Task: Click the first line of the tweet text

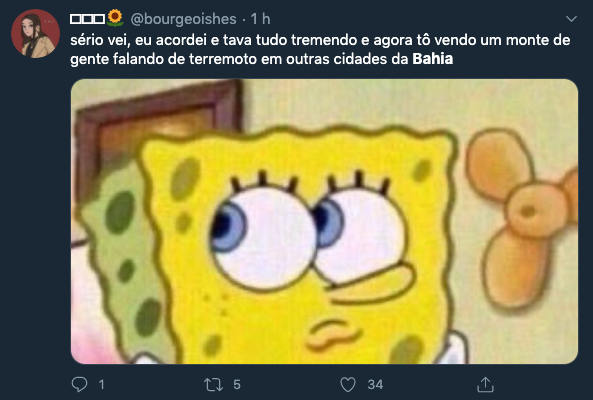Action: (x=320, y=40)
